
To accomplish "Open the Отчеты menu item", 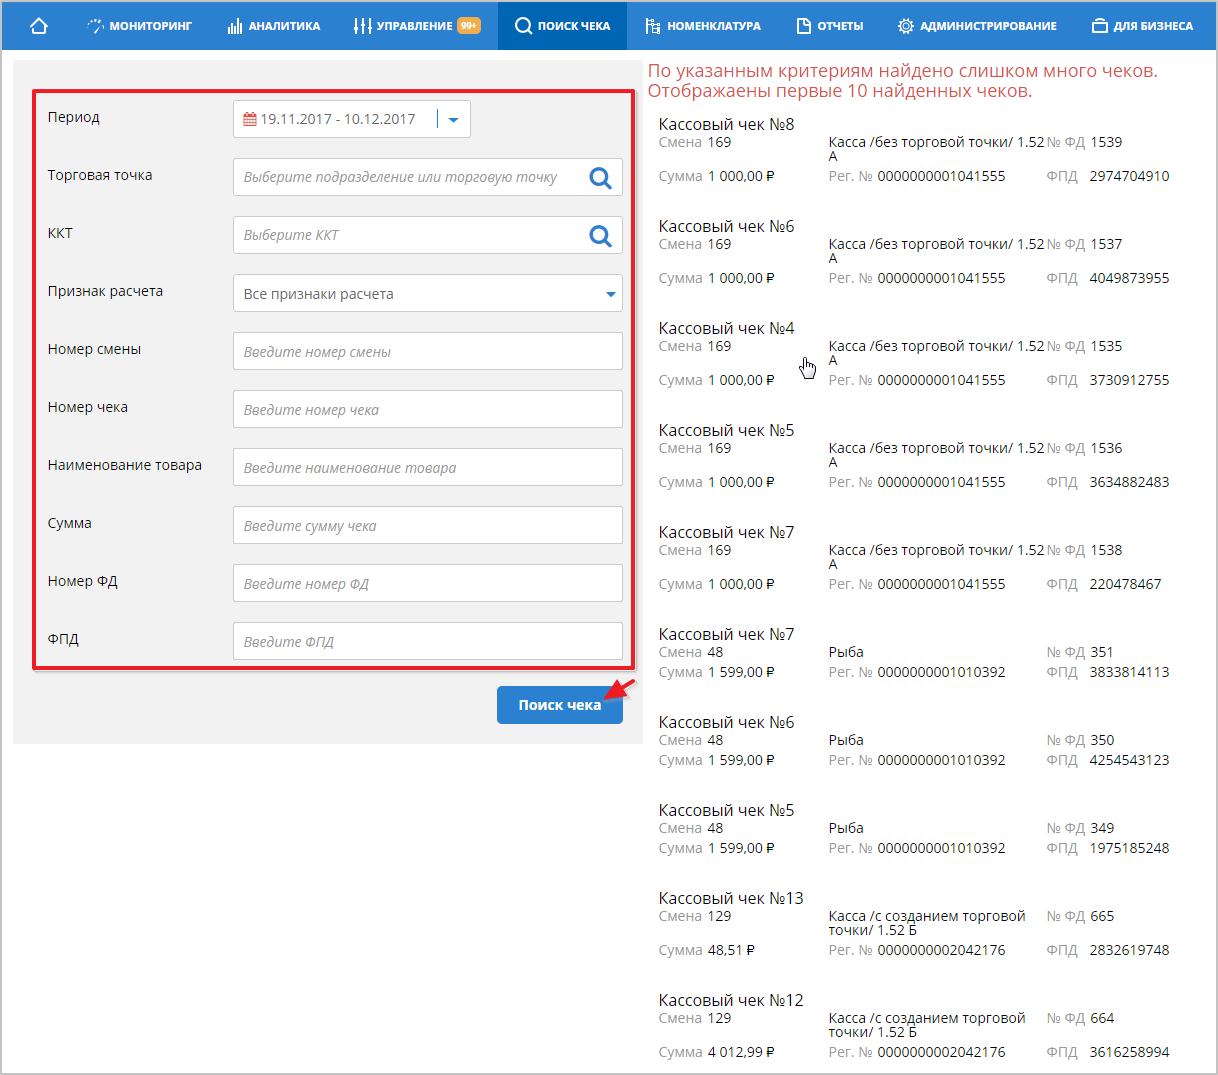I will coord(830,26).
